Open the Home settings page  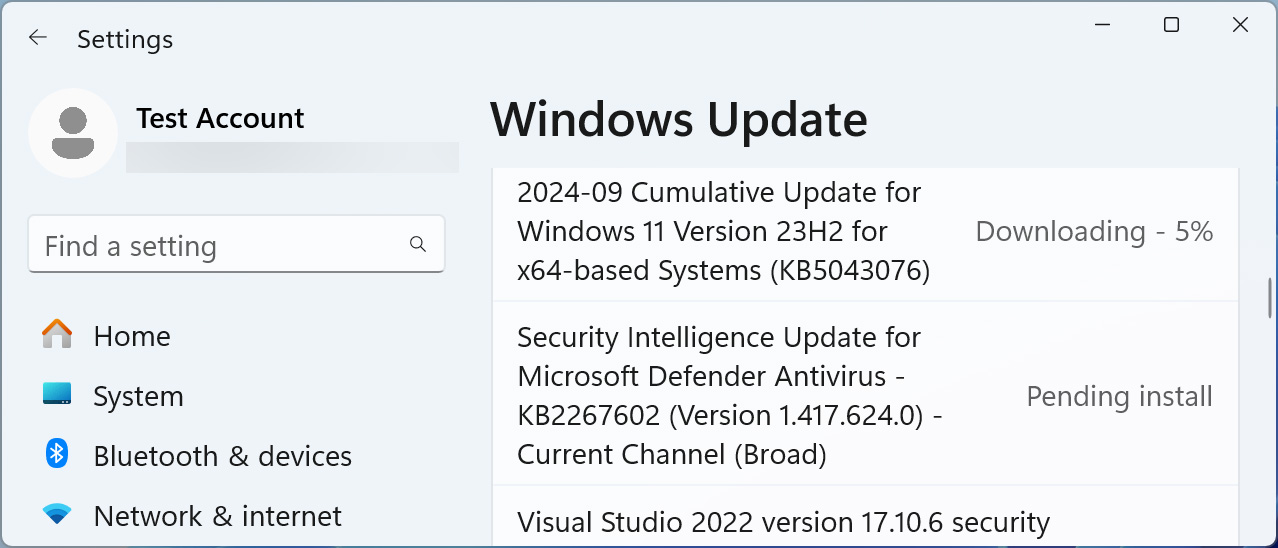coord(132,336)
